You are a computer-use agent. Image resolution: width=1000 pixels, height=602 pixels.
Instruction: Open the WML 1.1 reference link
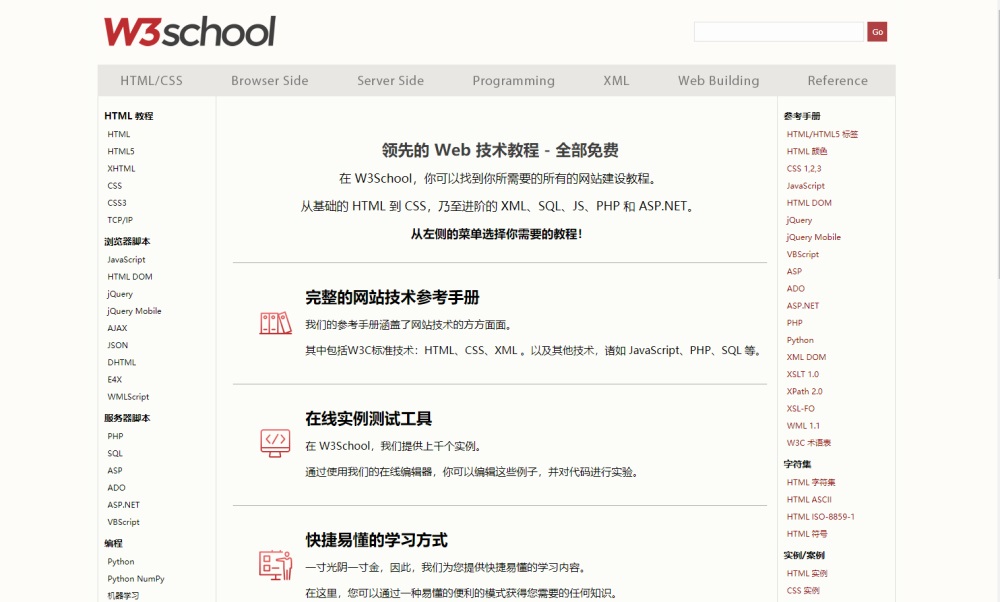point(803,426)
